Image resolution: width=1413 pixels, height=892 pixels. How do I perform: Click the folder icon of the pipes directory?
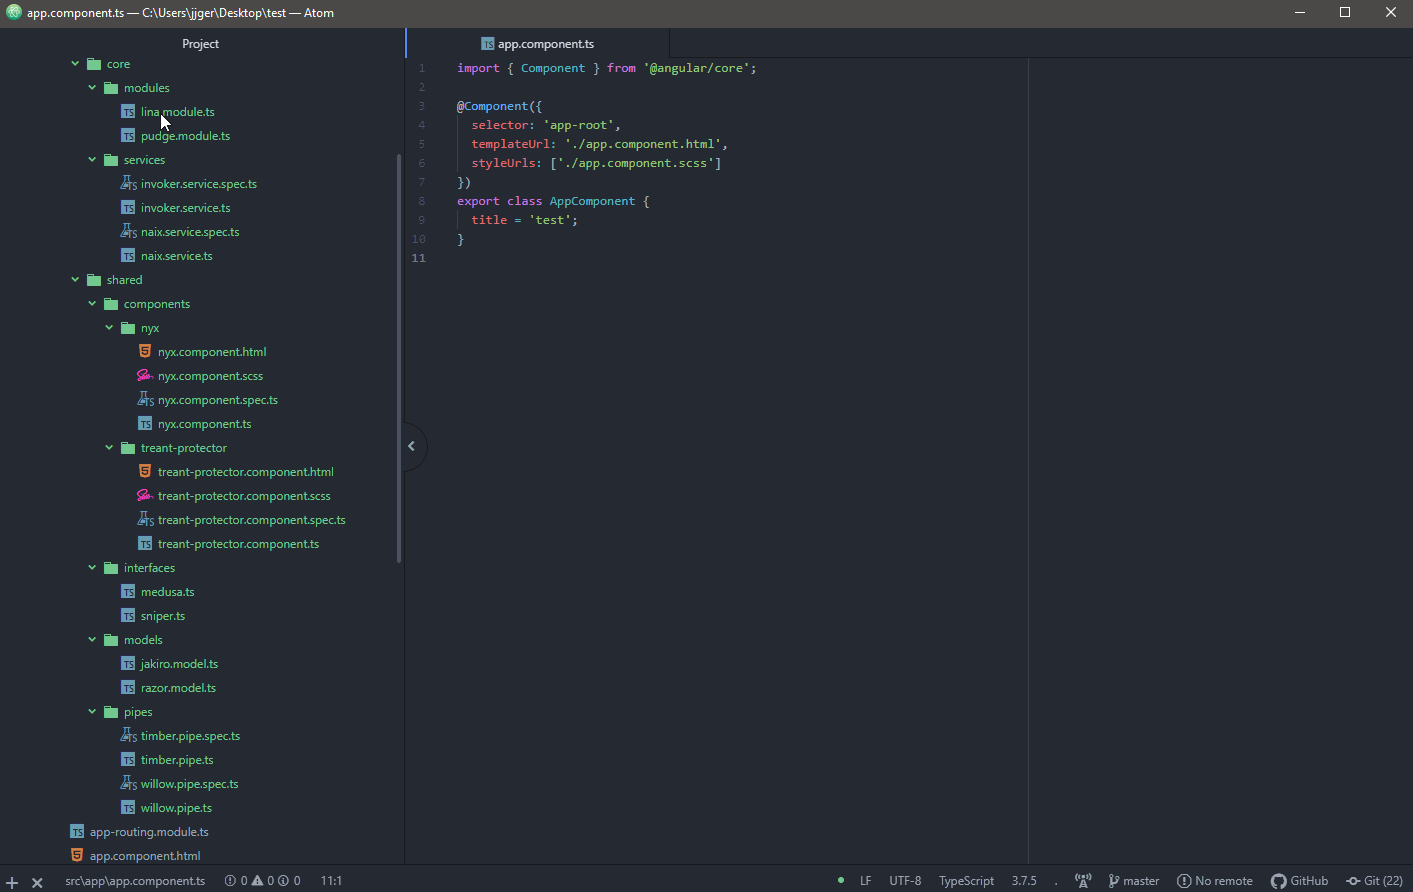click(111, 712)
